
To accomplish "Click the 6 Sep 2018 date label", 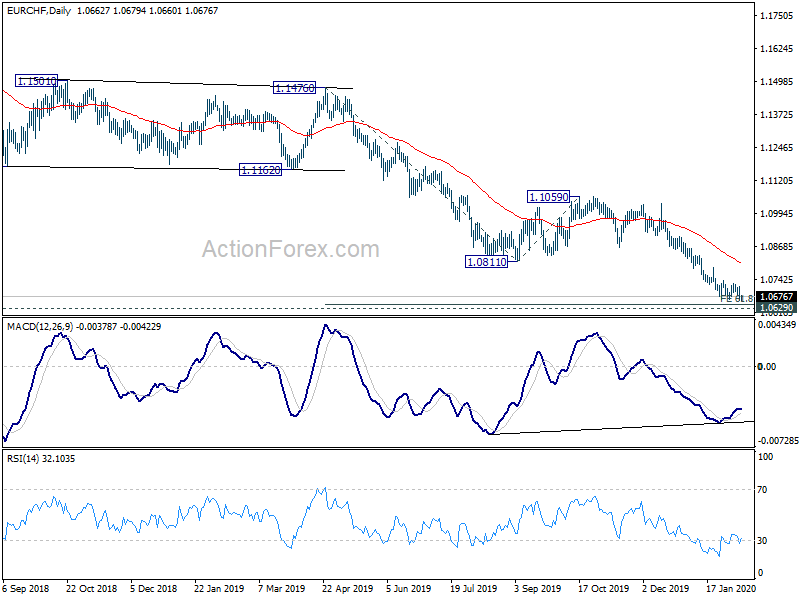I will tap(26, 589).
